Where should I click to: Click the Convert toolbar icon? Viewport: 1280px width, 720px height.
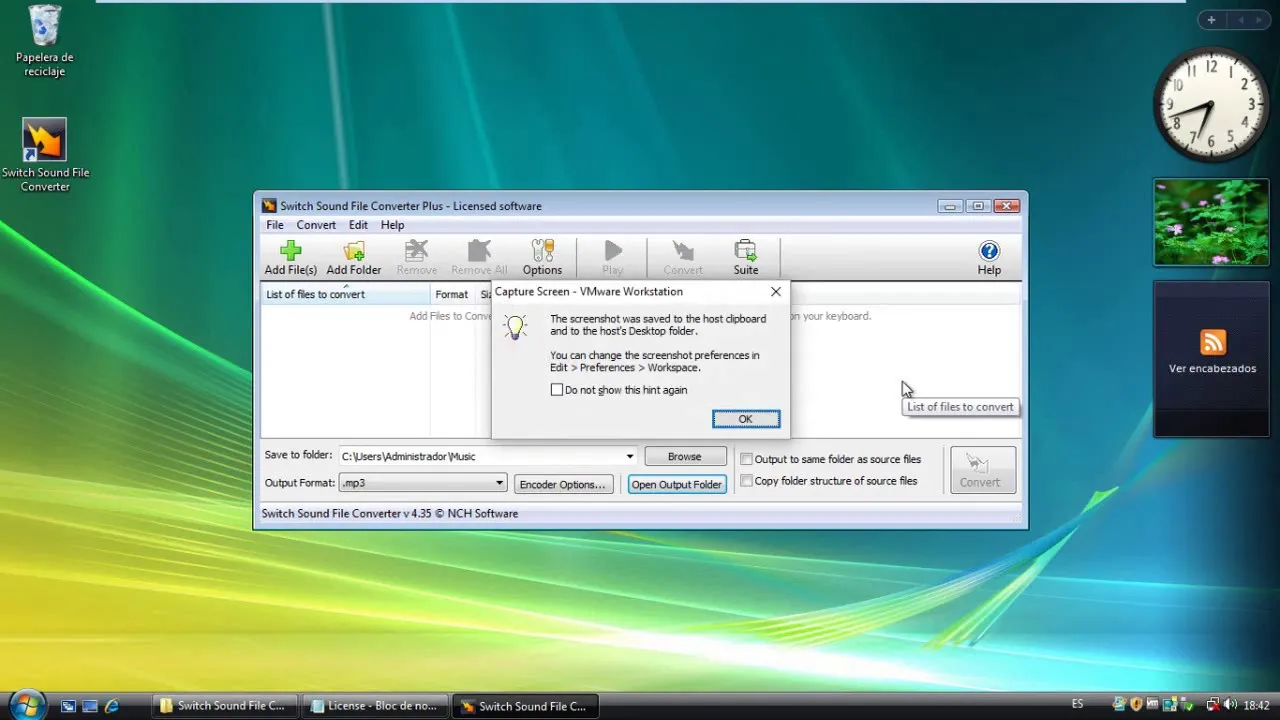coord(683,257)
